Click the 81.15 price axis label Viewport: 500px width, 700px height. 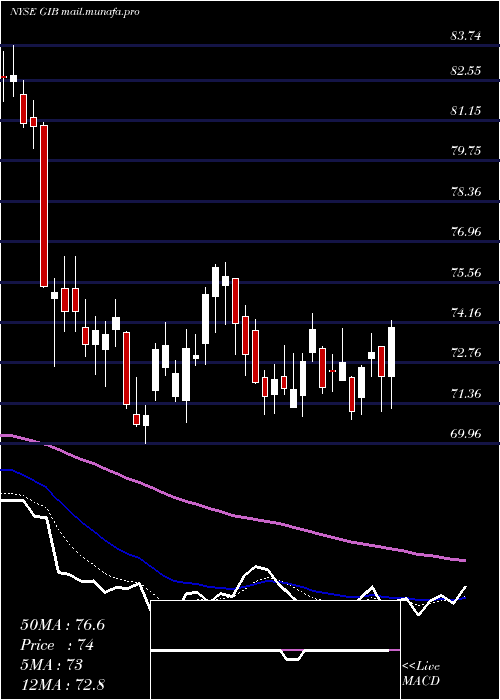466,110
